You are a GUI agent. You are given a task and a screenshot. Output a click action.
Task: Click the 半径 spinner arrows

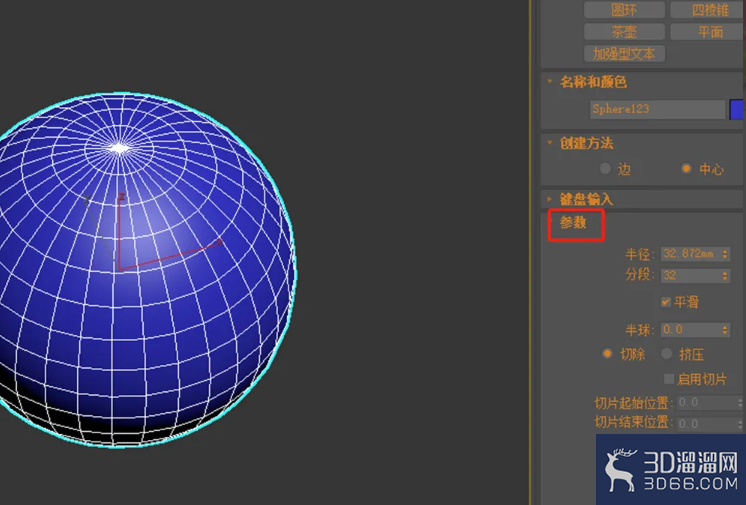pos(725,254)
